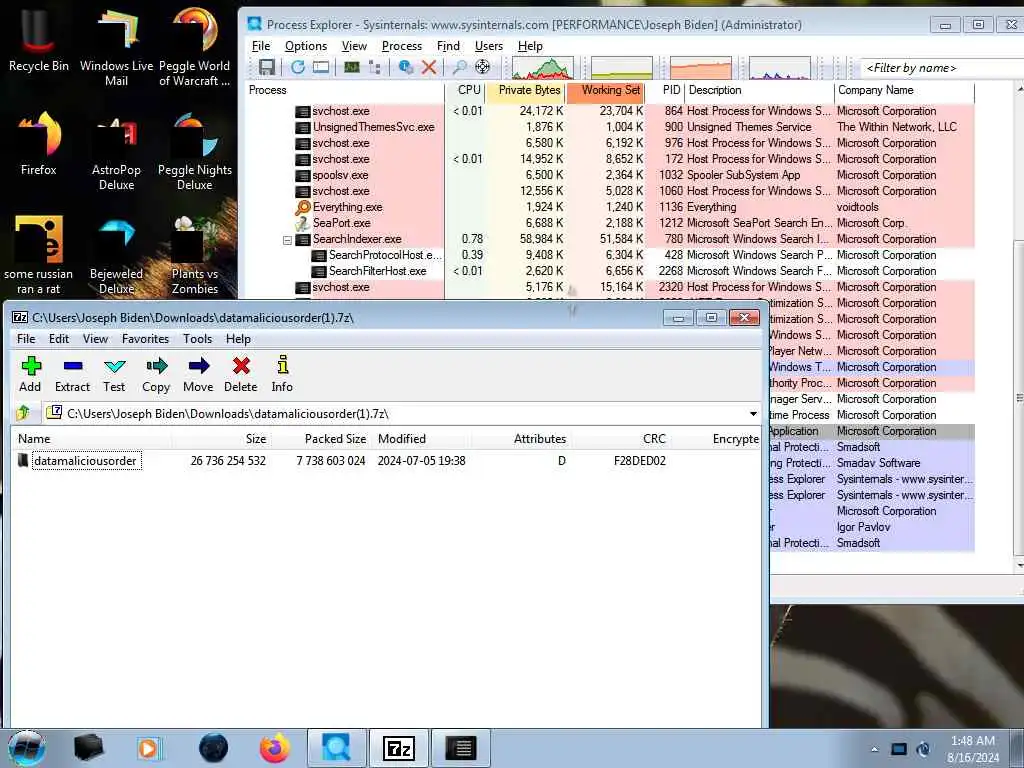This screenshot has width=1024, height=768.
Task: Click the Firefox desktop shortcut
Action: [39, 144]
